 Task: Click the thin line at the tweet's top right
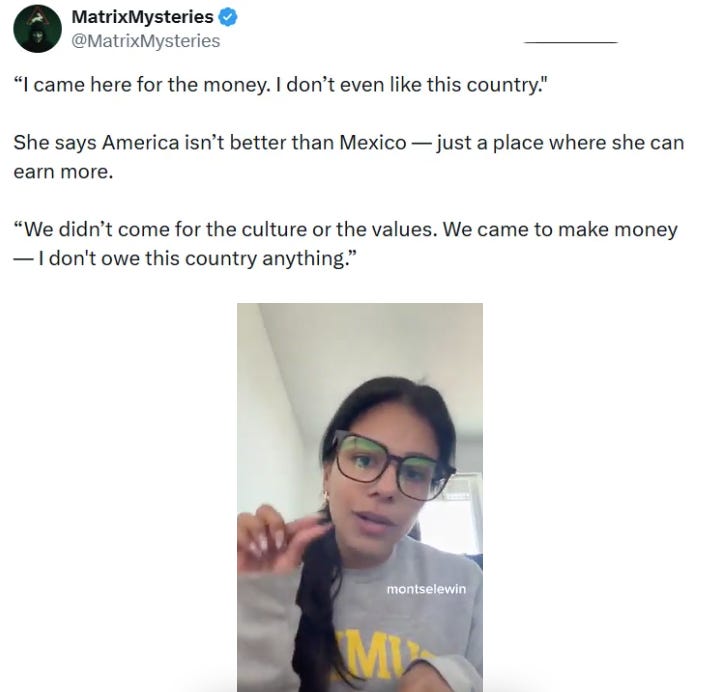coord(570,42)
